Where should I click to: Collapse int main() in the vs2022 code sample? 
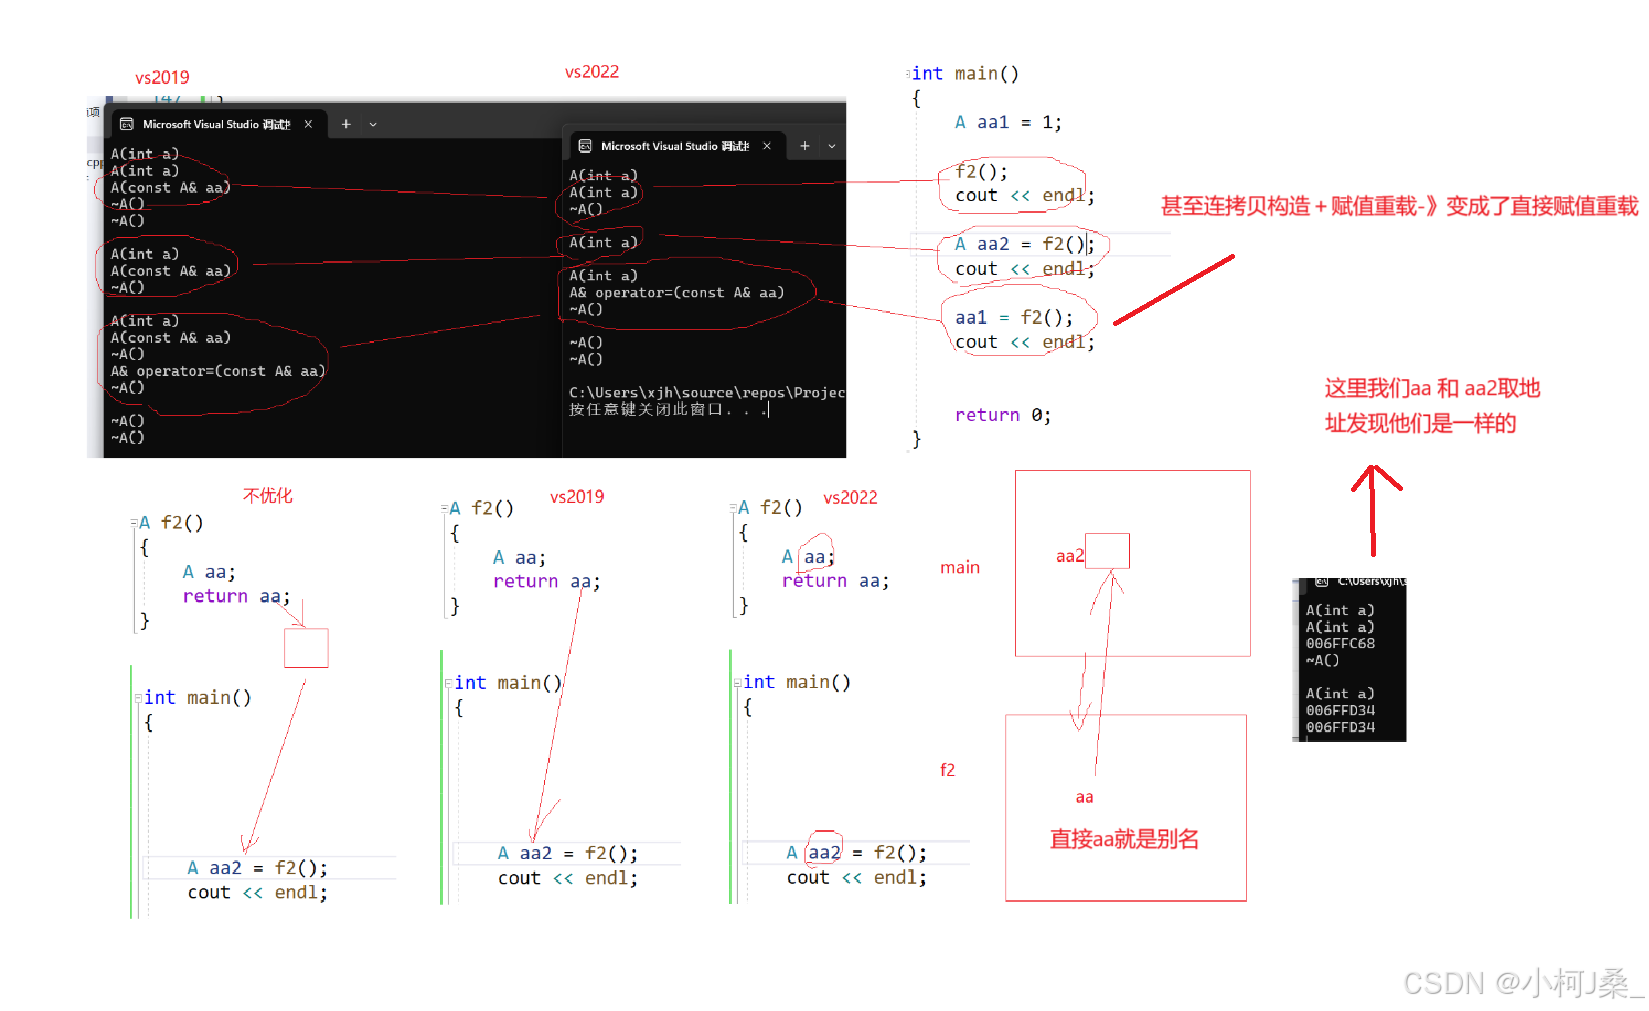(x=737, y=682)
